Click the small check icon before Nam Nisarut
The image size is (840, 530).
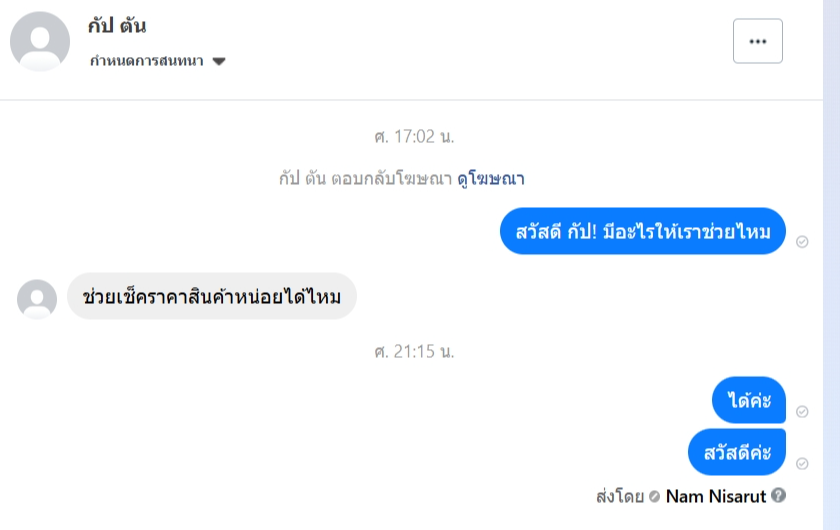click(x=654, y=496)
